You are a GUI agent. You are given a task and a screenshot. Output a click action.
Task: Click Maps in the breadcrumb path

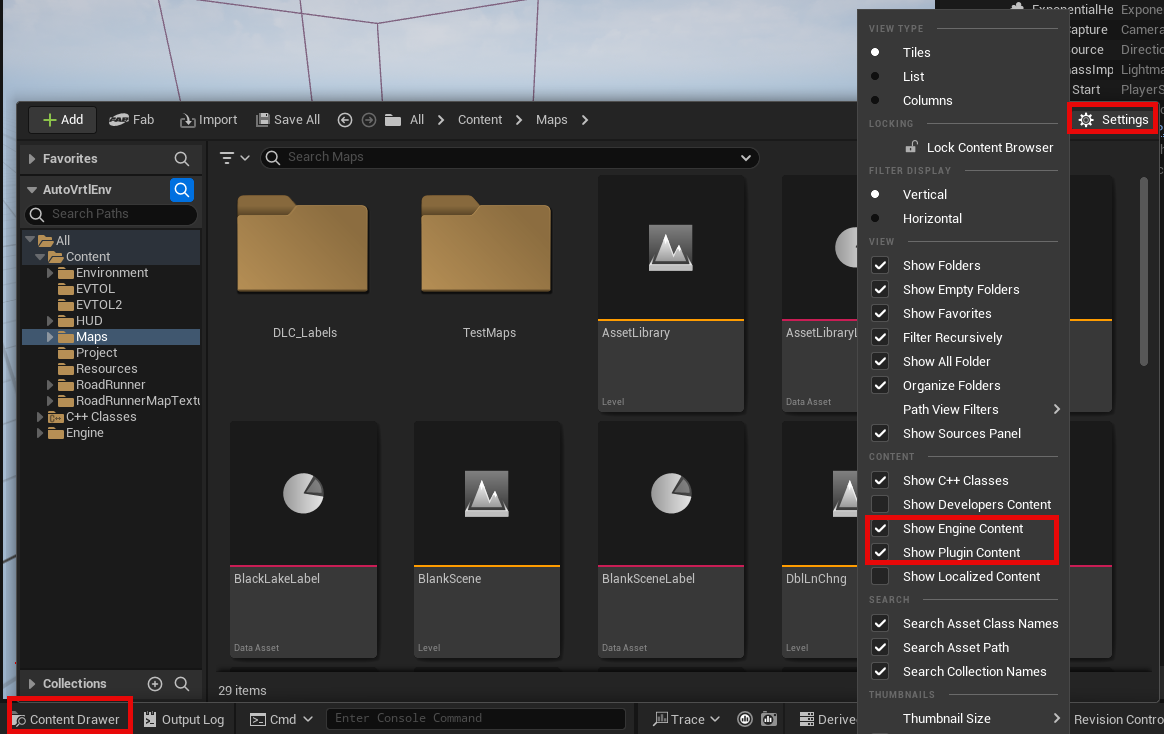pyautogui.click(x=551, y=119)
